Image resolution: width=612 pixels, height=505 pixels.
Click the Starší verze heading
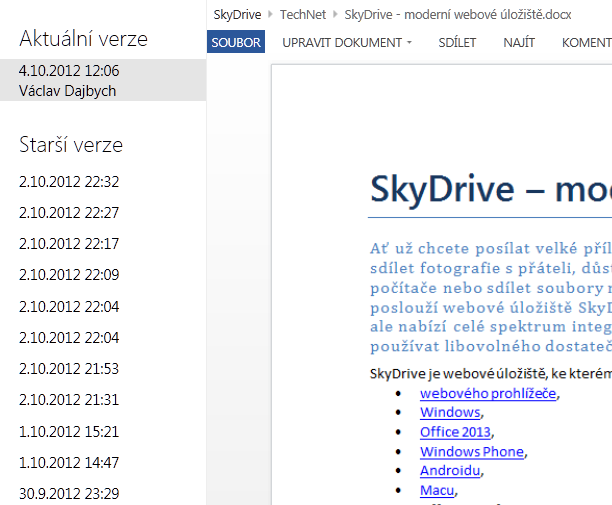[x=71, y=145]
